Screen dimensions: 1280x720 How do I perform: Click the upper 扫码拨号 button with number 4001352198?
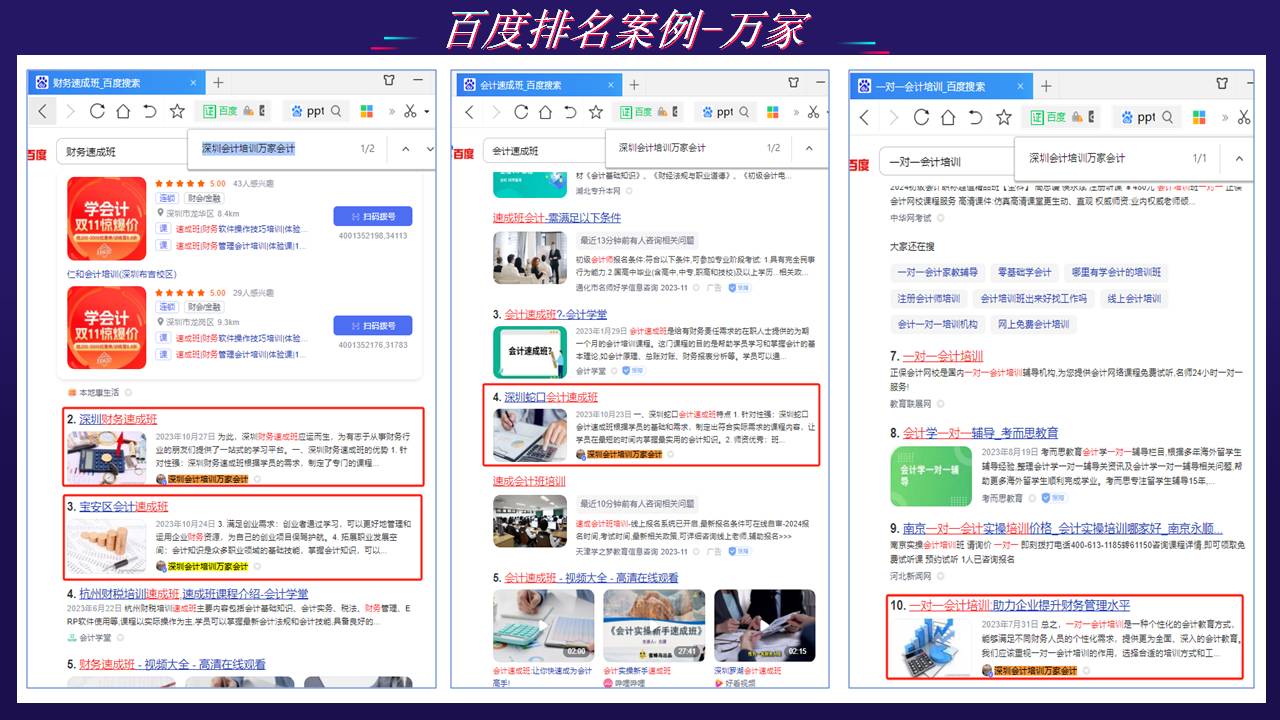coord(372,216)
